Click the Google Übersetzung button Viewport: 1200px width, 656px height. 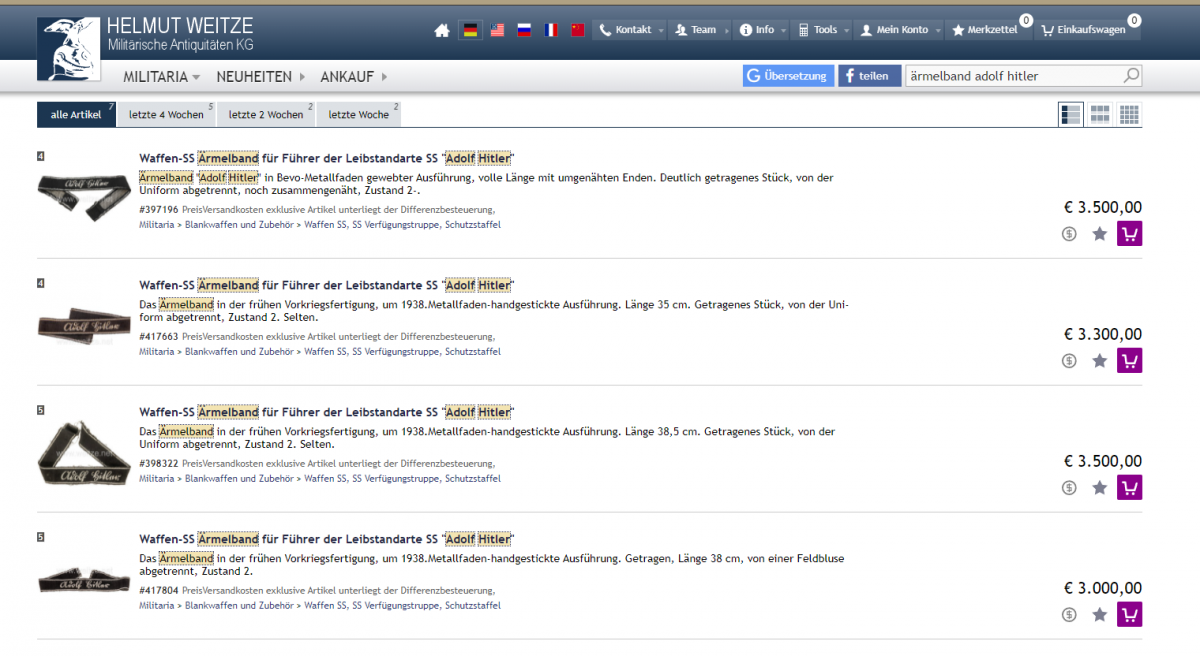click(x=788, y=76)
